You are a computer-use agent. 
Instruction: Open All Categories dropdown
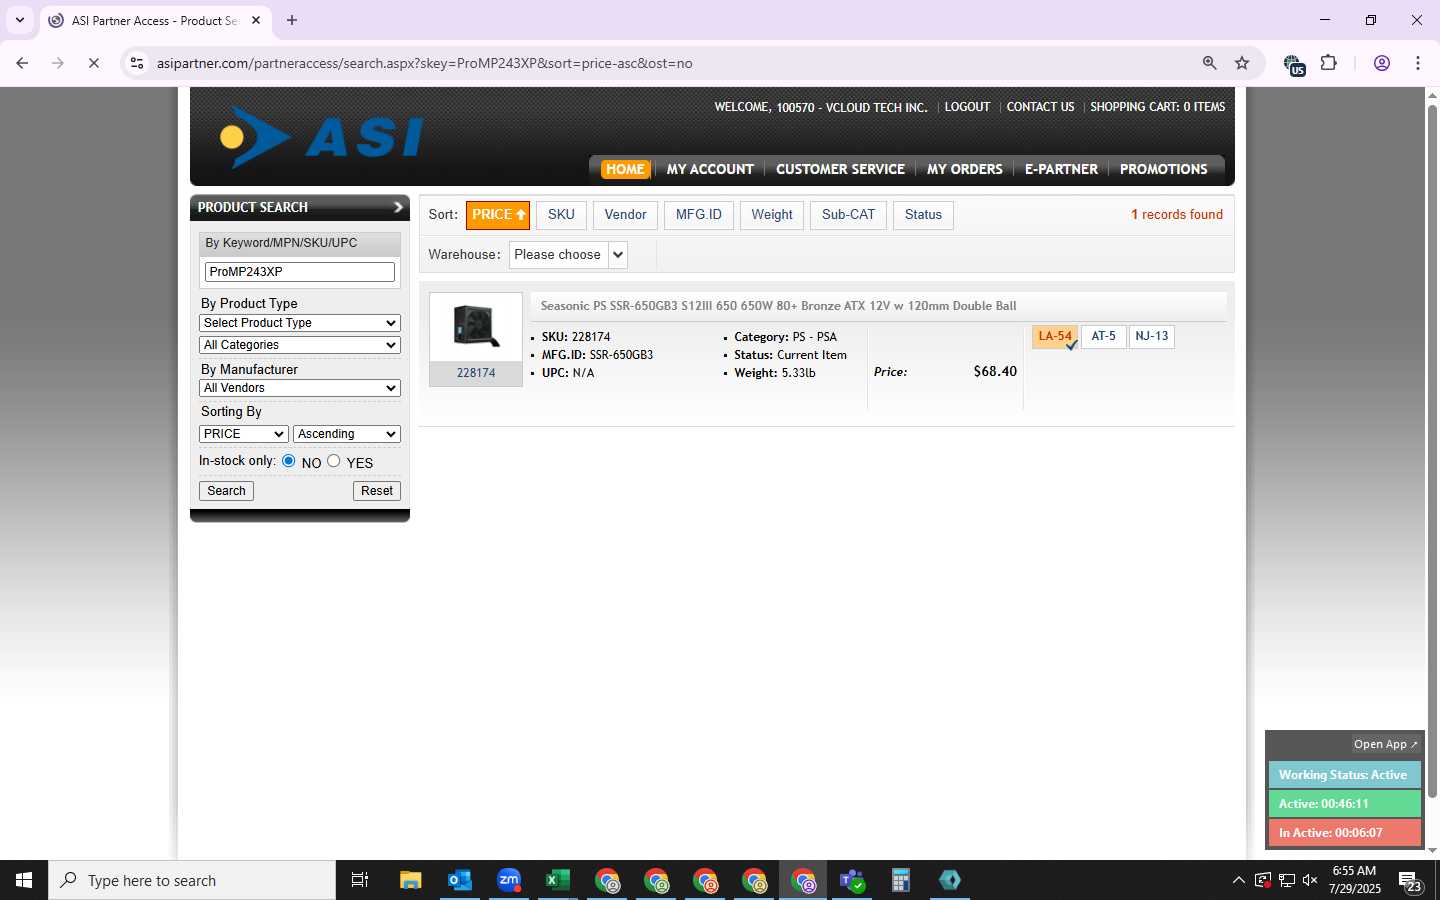[300, 345]
